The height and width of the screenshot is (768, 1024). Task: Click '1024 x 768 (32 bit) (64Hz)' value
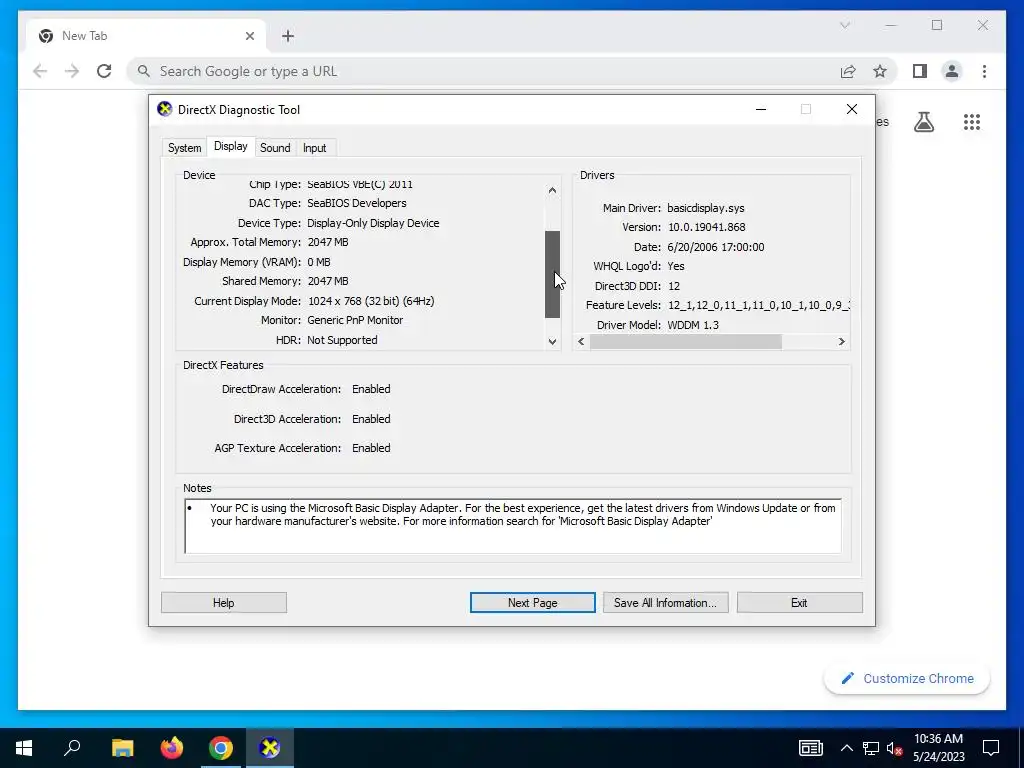pyautogui.click(x=371, y=301)
